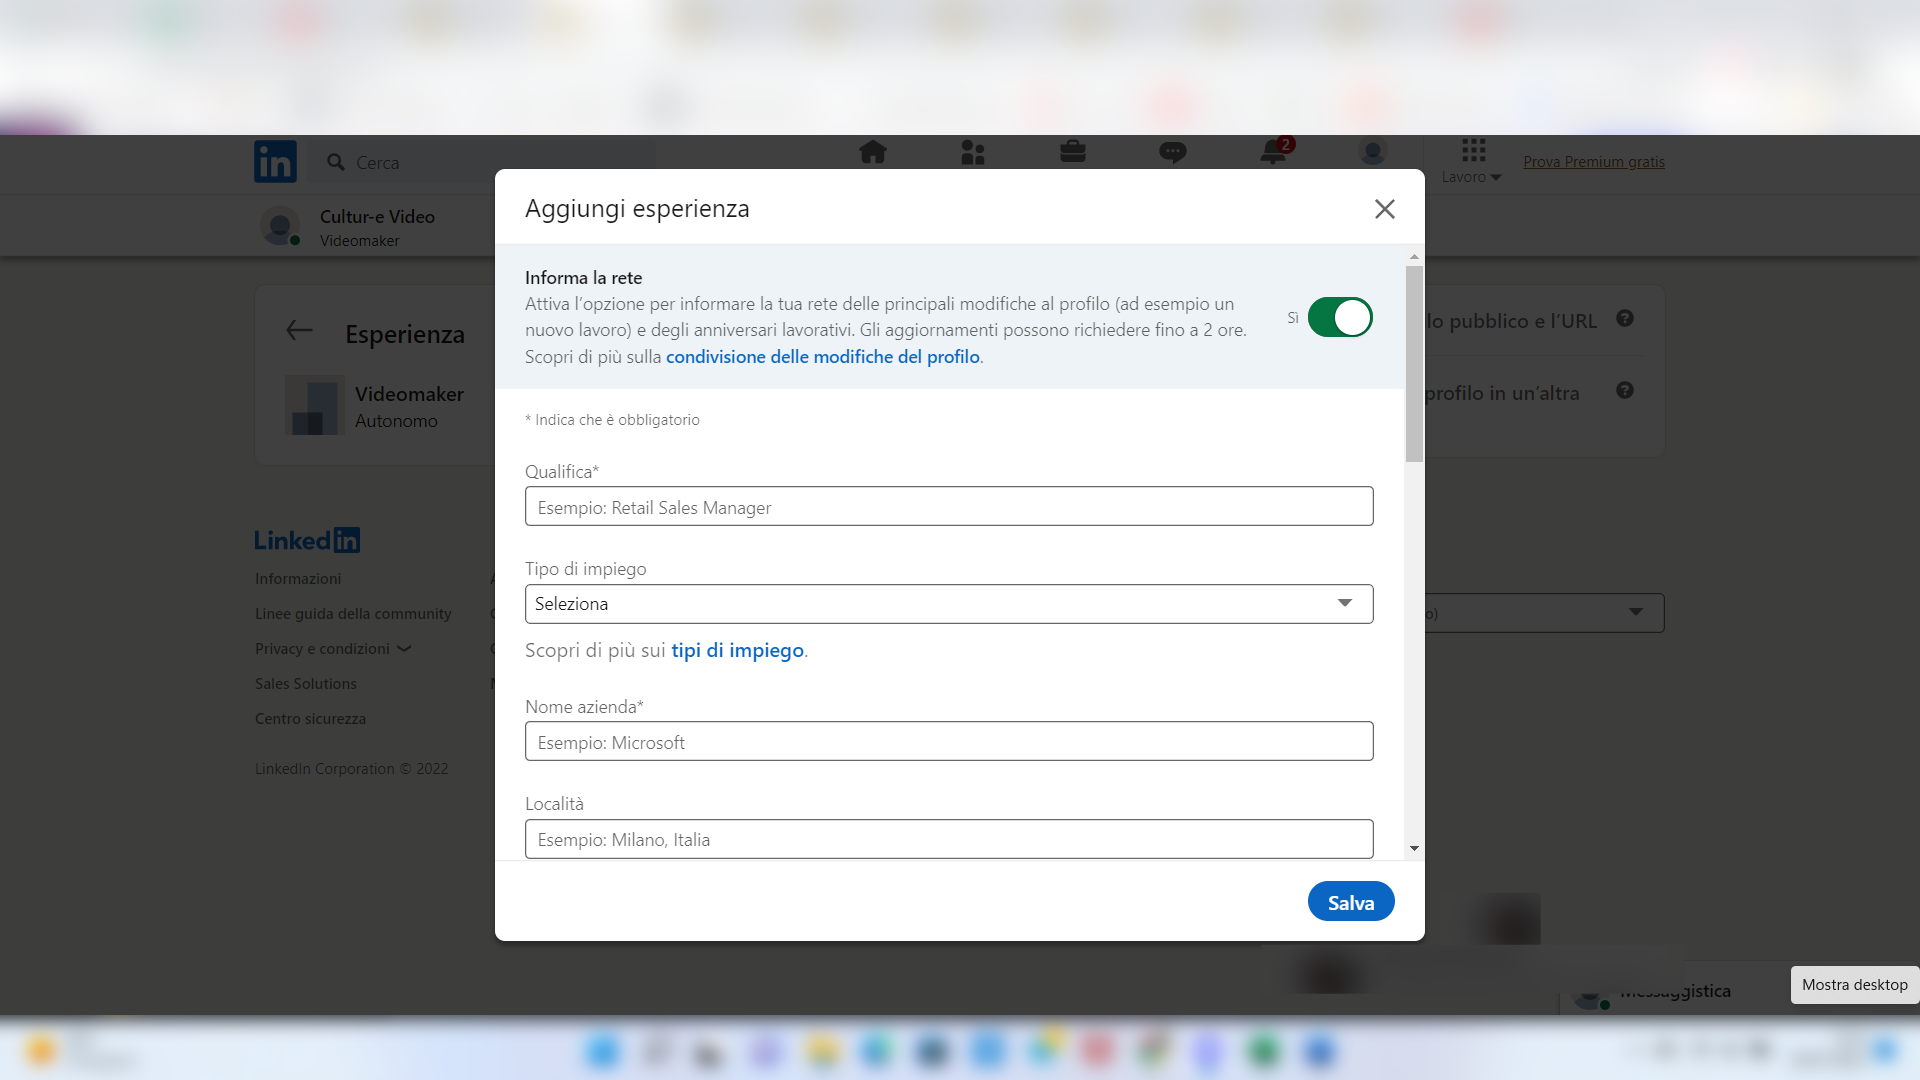Image resolution: width=1920 pixels, height=1080 pixels.
Task: Click the LinkedIn logo icon
Action: [275, 161]
